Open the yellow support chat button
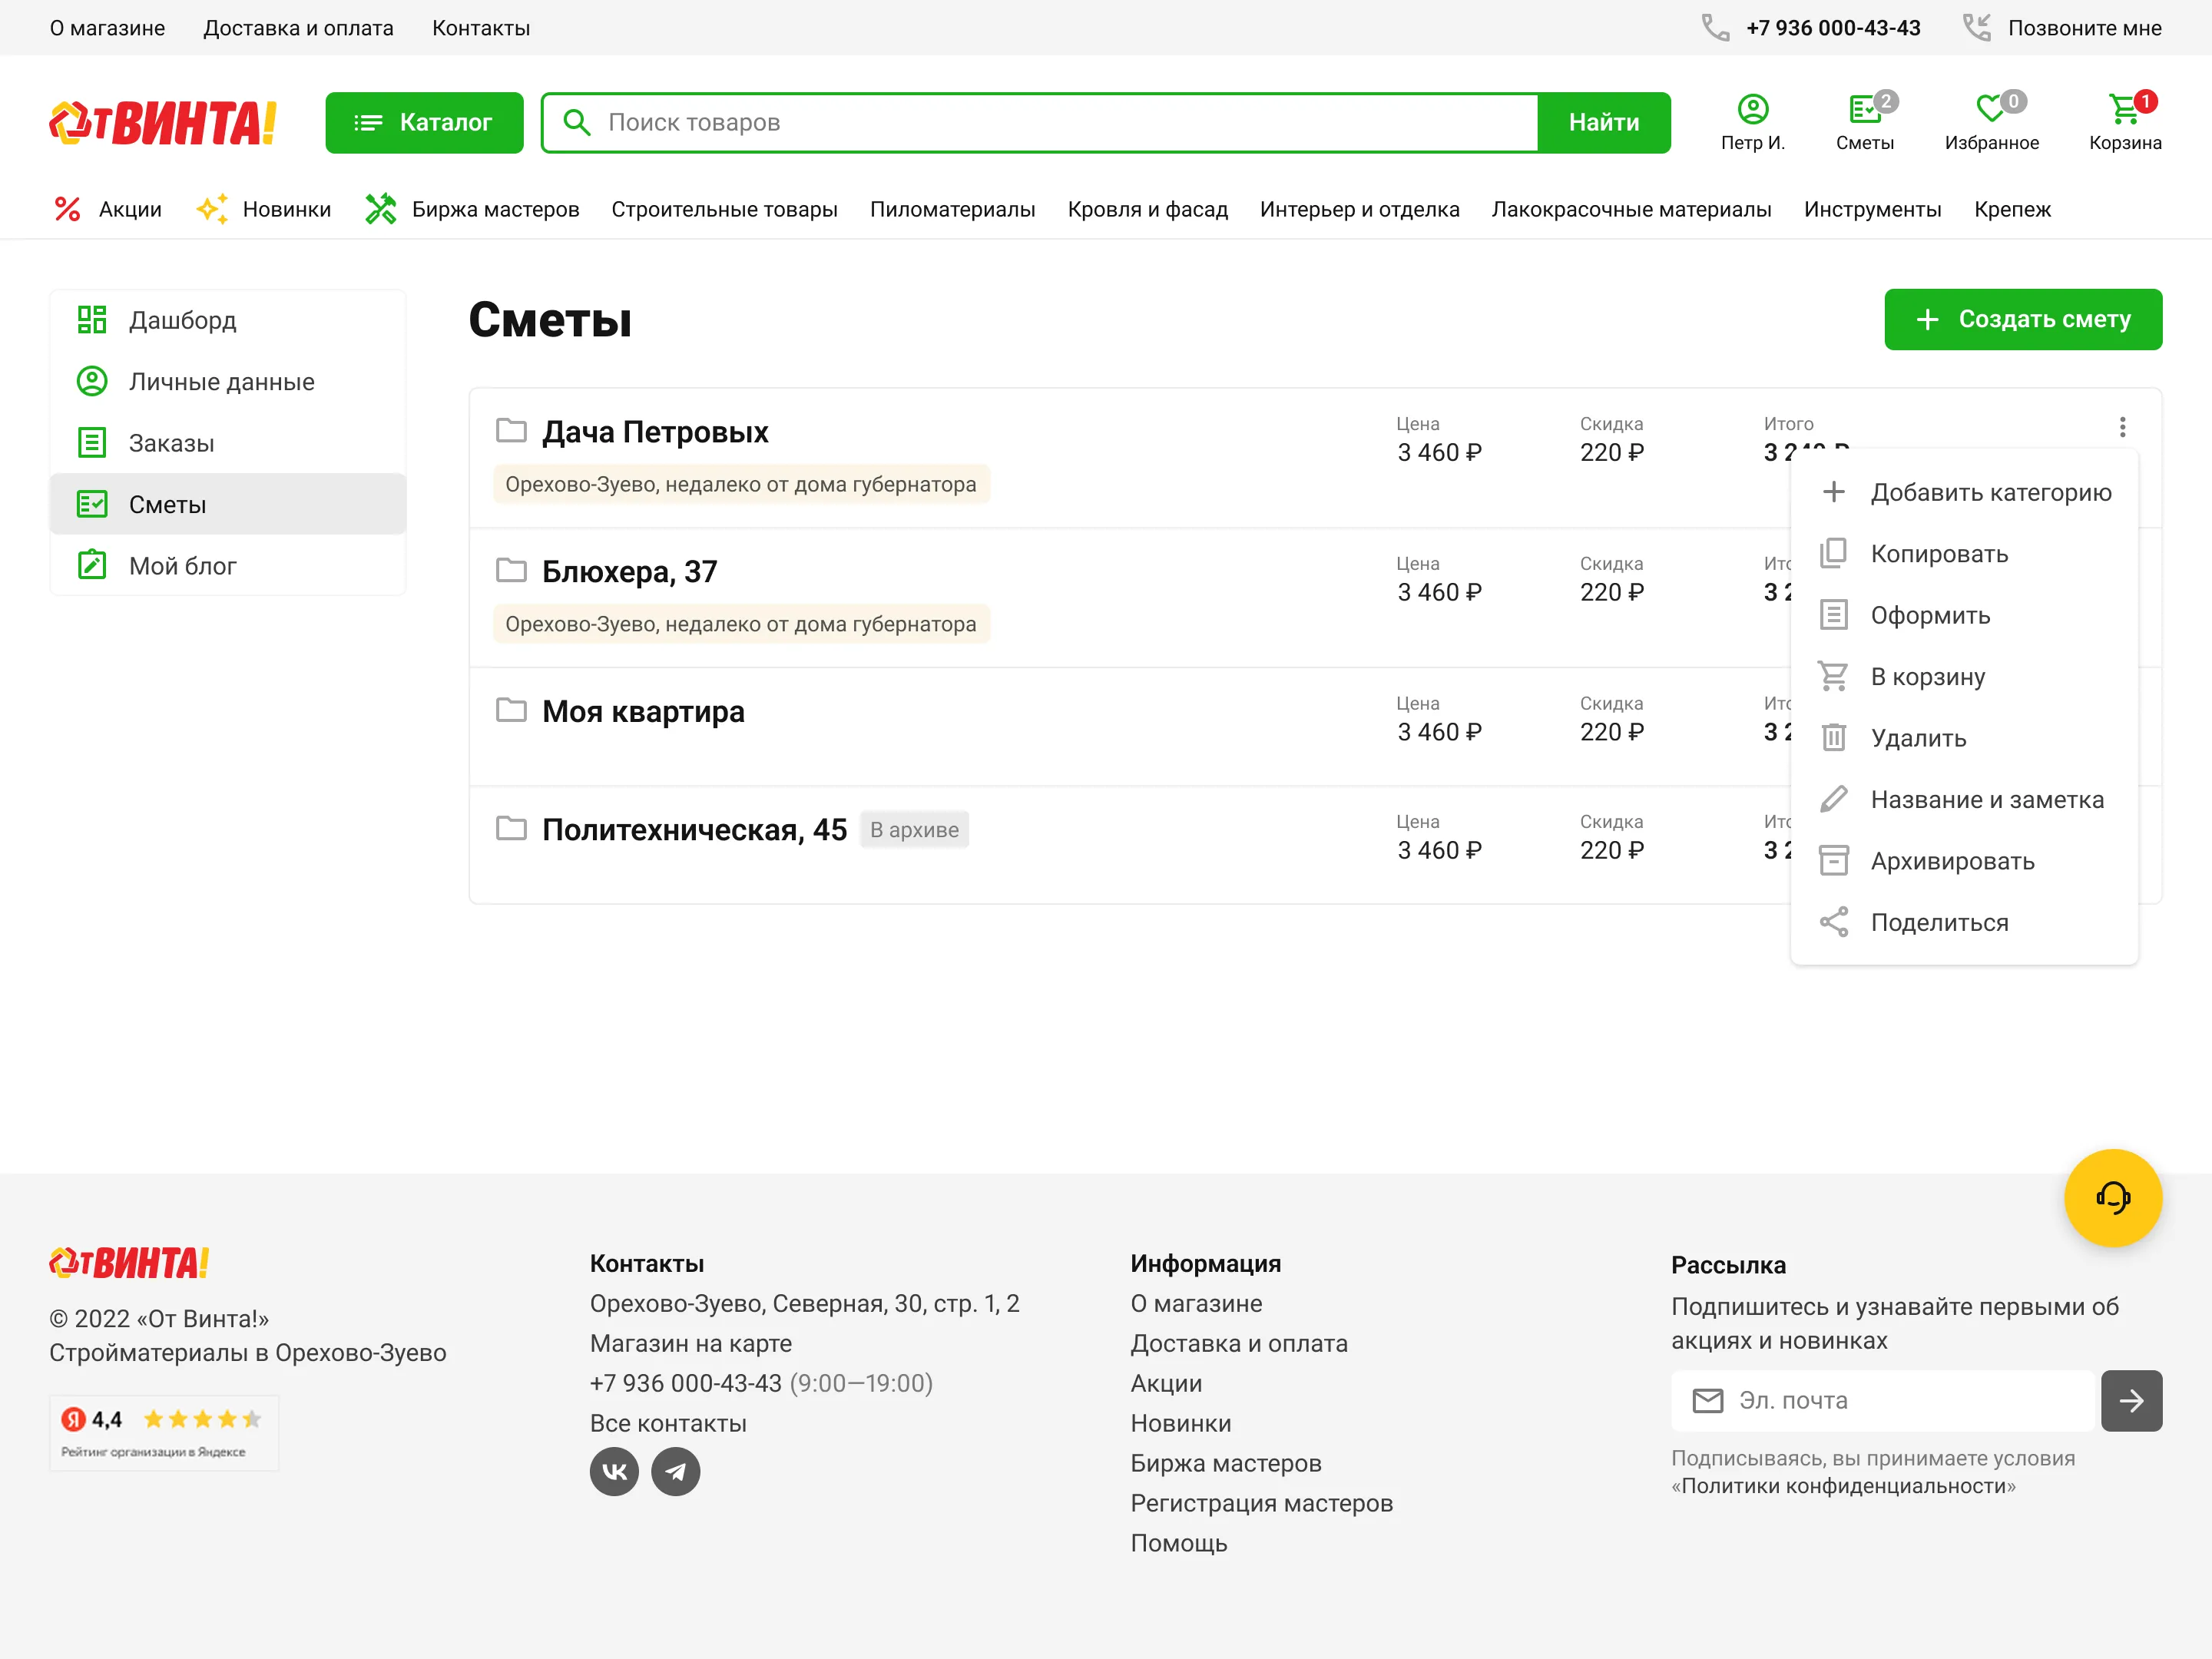Screen dimensions: 2212x1659 point(2113,1197)
